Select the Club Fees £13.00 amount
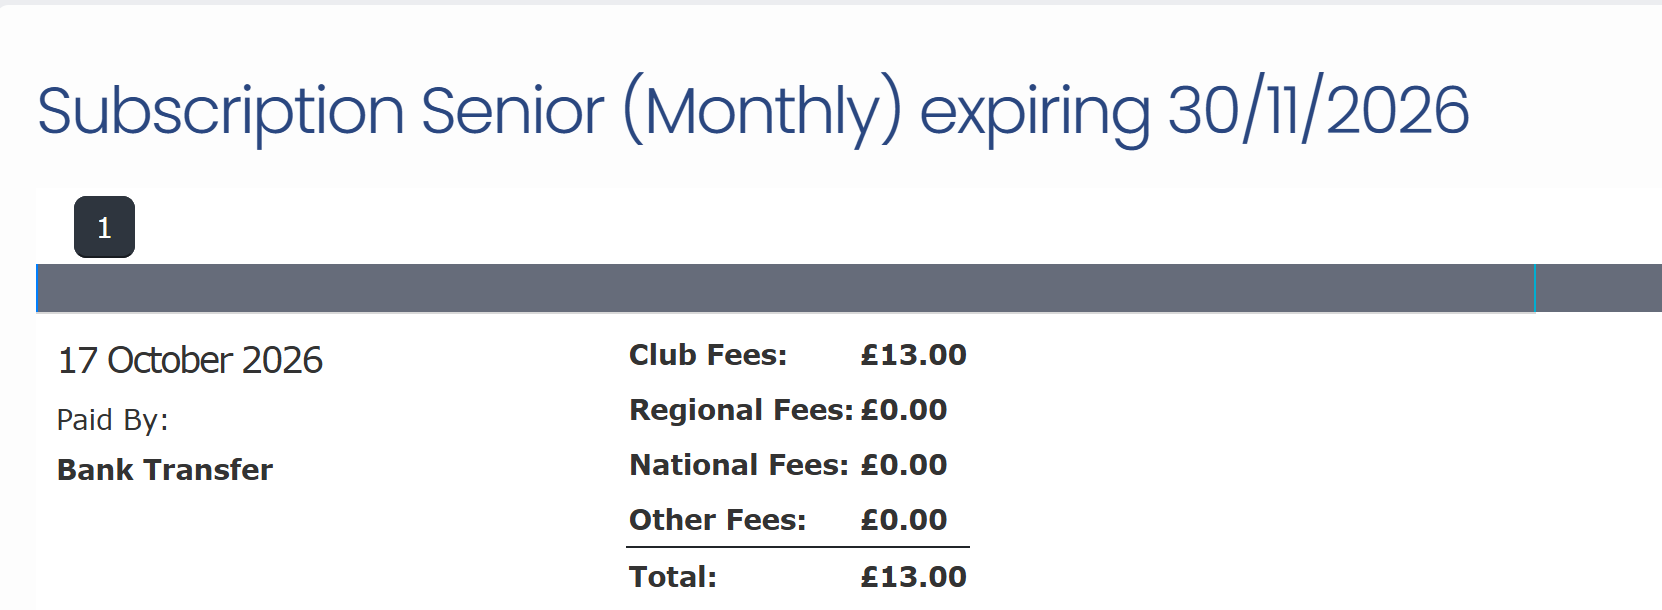 click(x=914, y=355)
